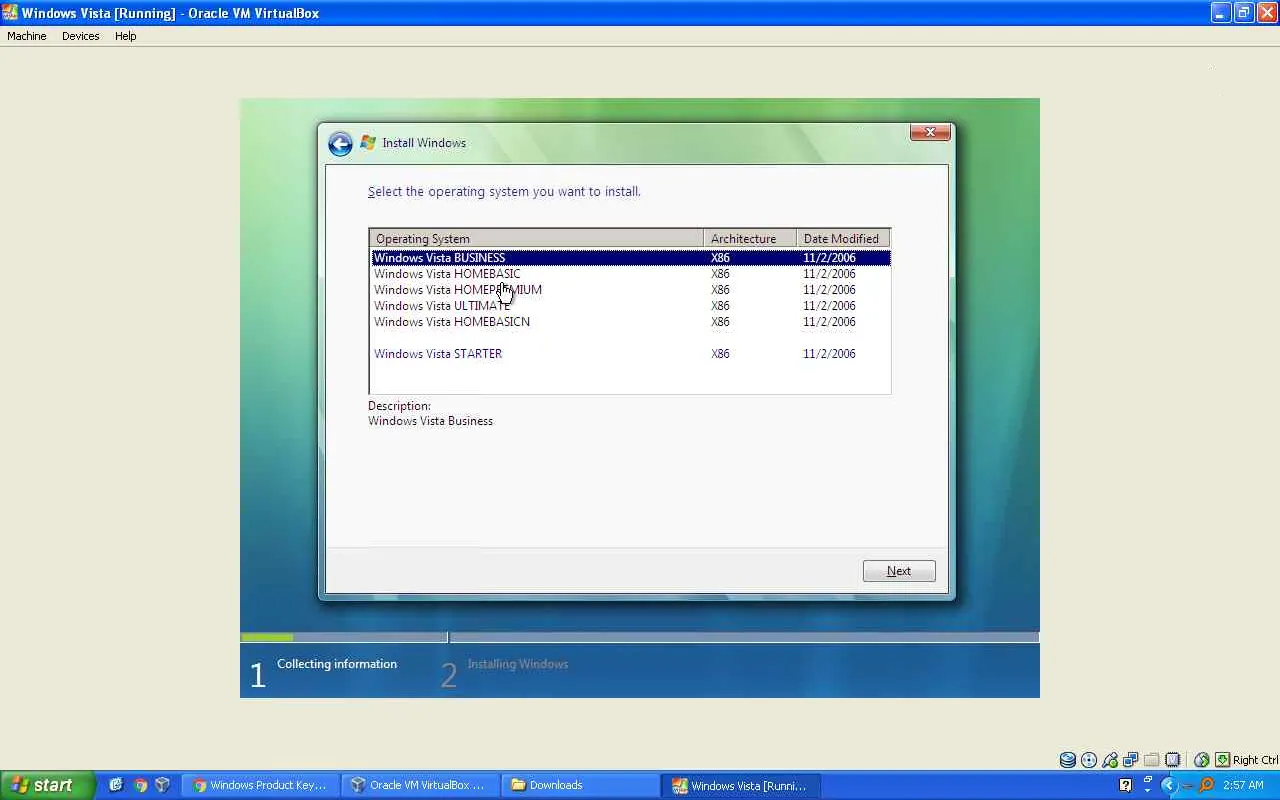1280x800 pixels.
Task: Click the Date Modified column header
Action: click(843, 239)
